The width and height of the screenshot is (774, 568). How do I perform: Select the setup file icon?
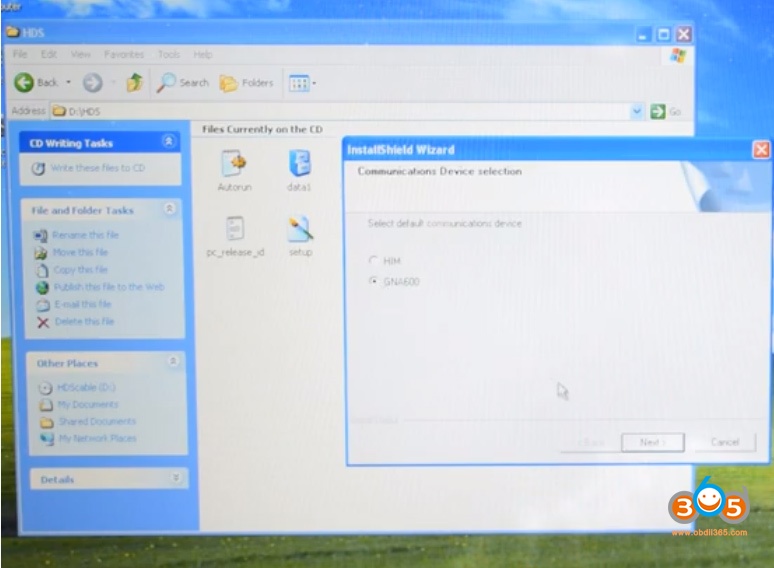coord(300,229)
